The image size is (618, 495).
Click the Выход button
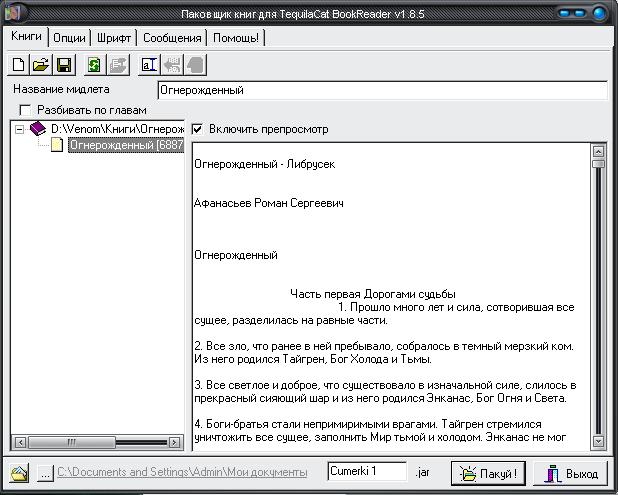tap(571, 473)
